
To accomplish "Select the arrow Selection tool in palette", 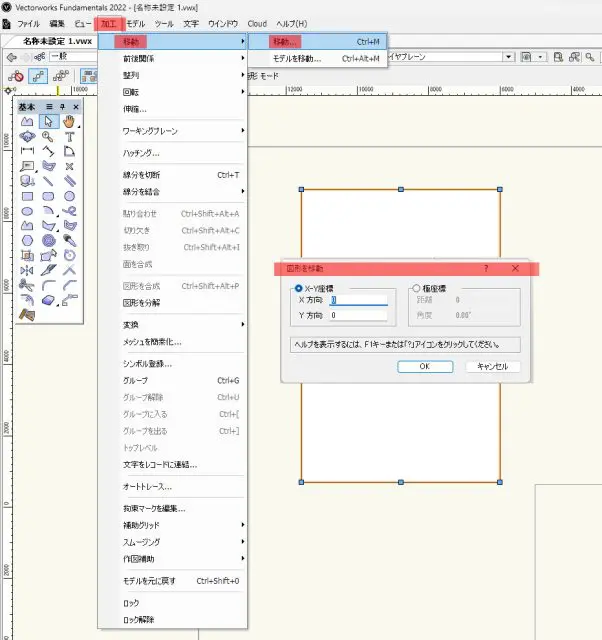I will 48,122.
